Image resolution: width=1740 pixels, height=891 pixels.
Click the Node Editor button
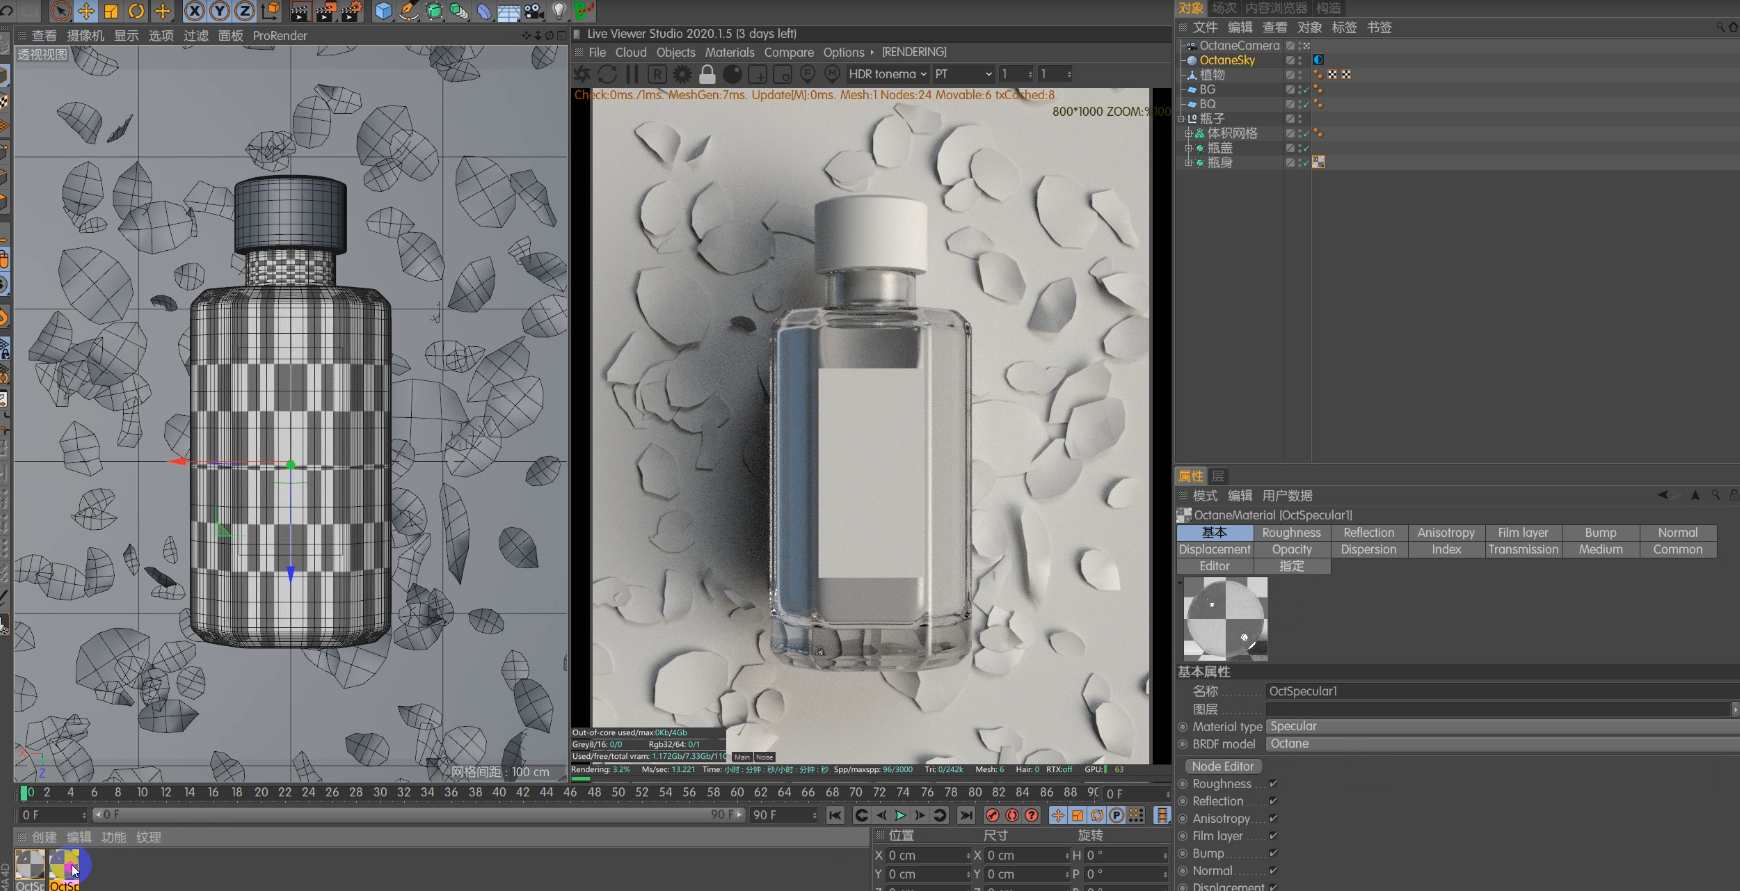(x=1223, y=767)
